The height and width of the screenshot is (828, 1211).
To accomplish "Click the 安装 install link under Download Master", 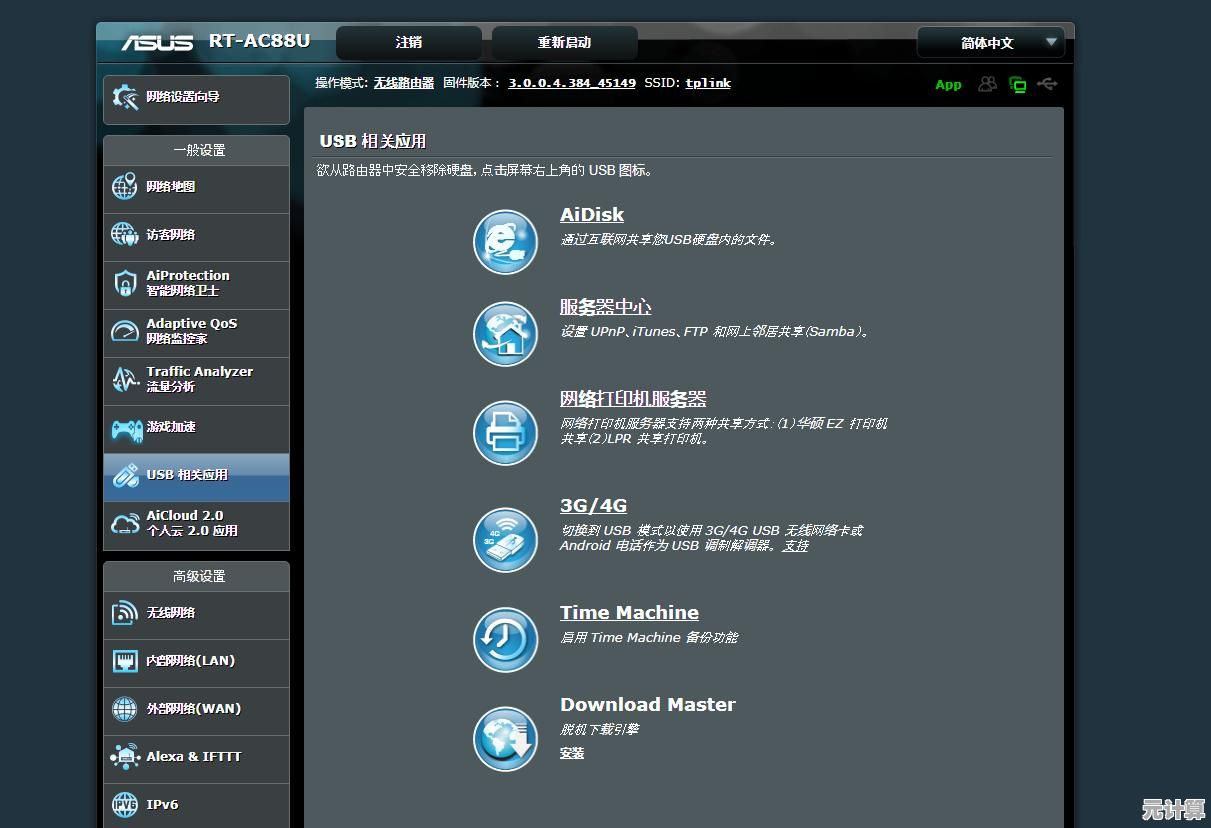I will coord(572,753).
